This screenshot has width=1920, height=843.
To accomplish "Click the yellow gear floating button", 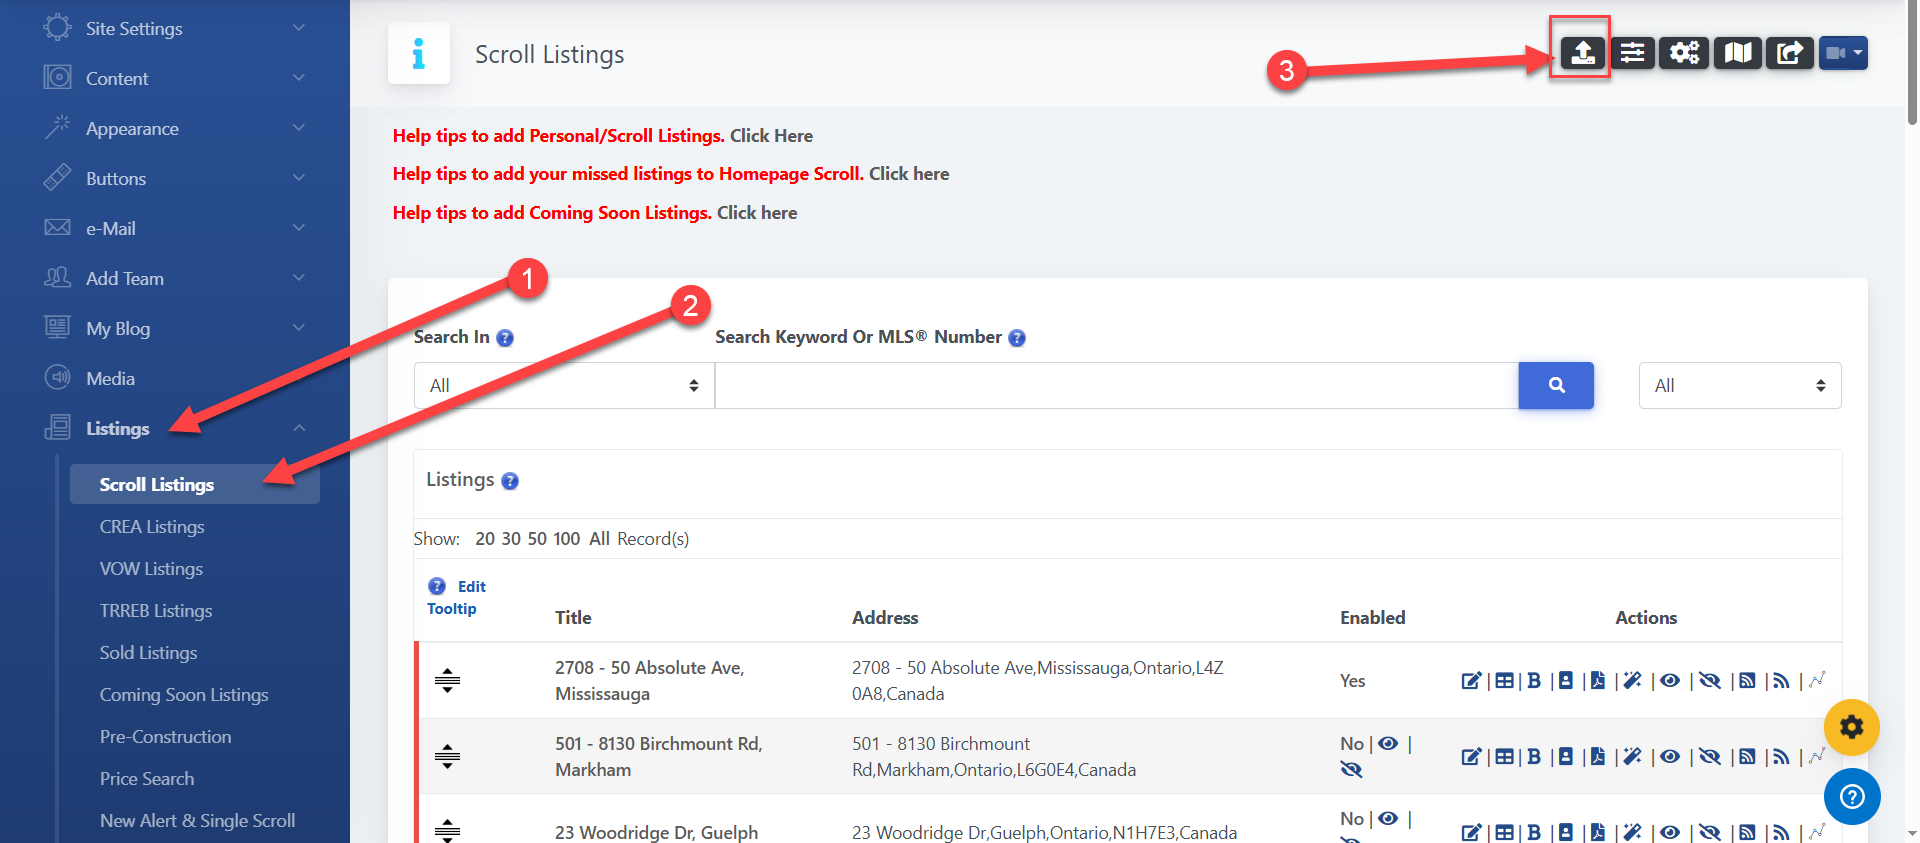I will (x=1851, y=727).
